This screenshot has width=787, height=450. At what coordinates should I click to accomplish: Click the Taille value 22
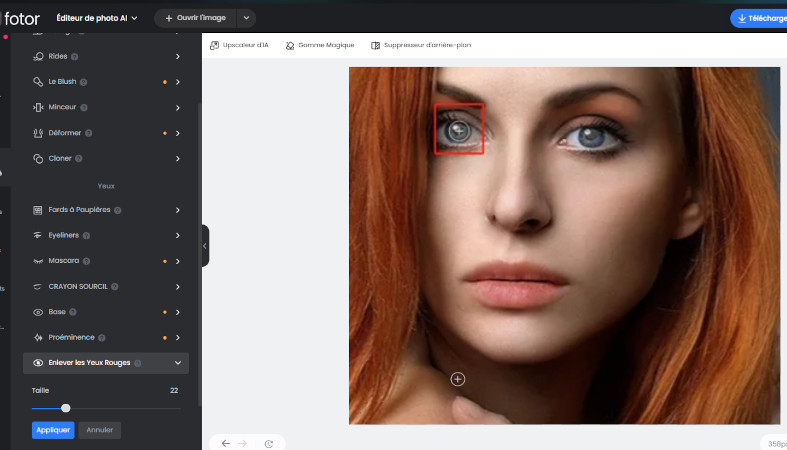(x=174, y=390)
